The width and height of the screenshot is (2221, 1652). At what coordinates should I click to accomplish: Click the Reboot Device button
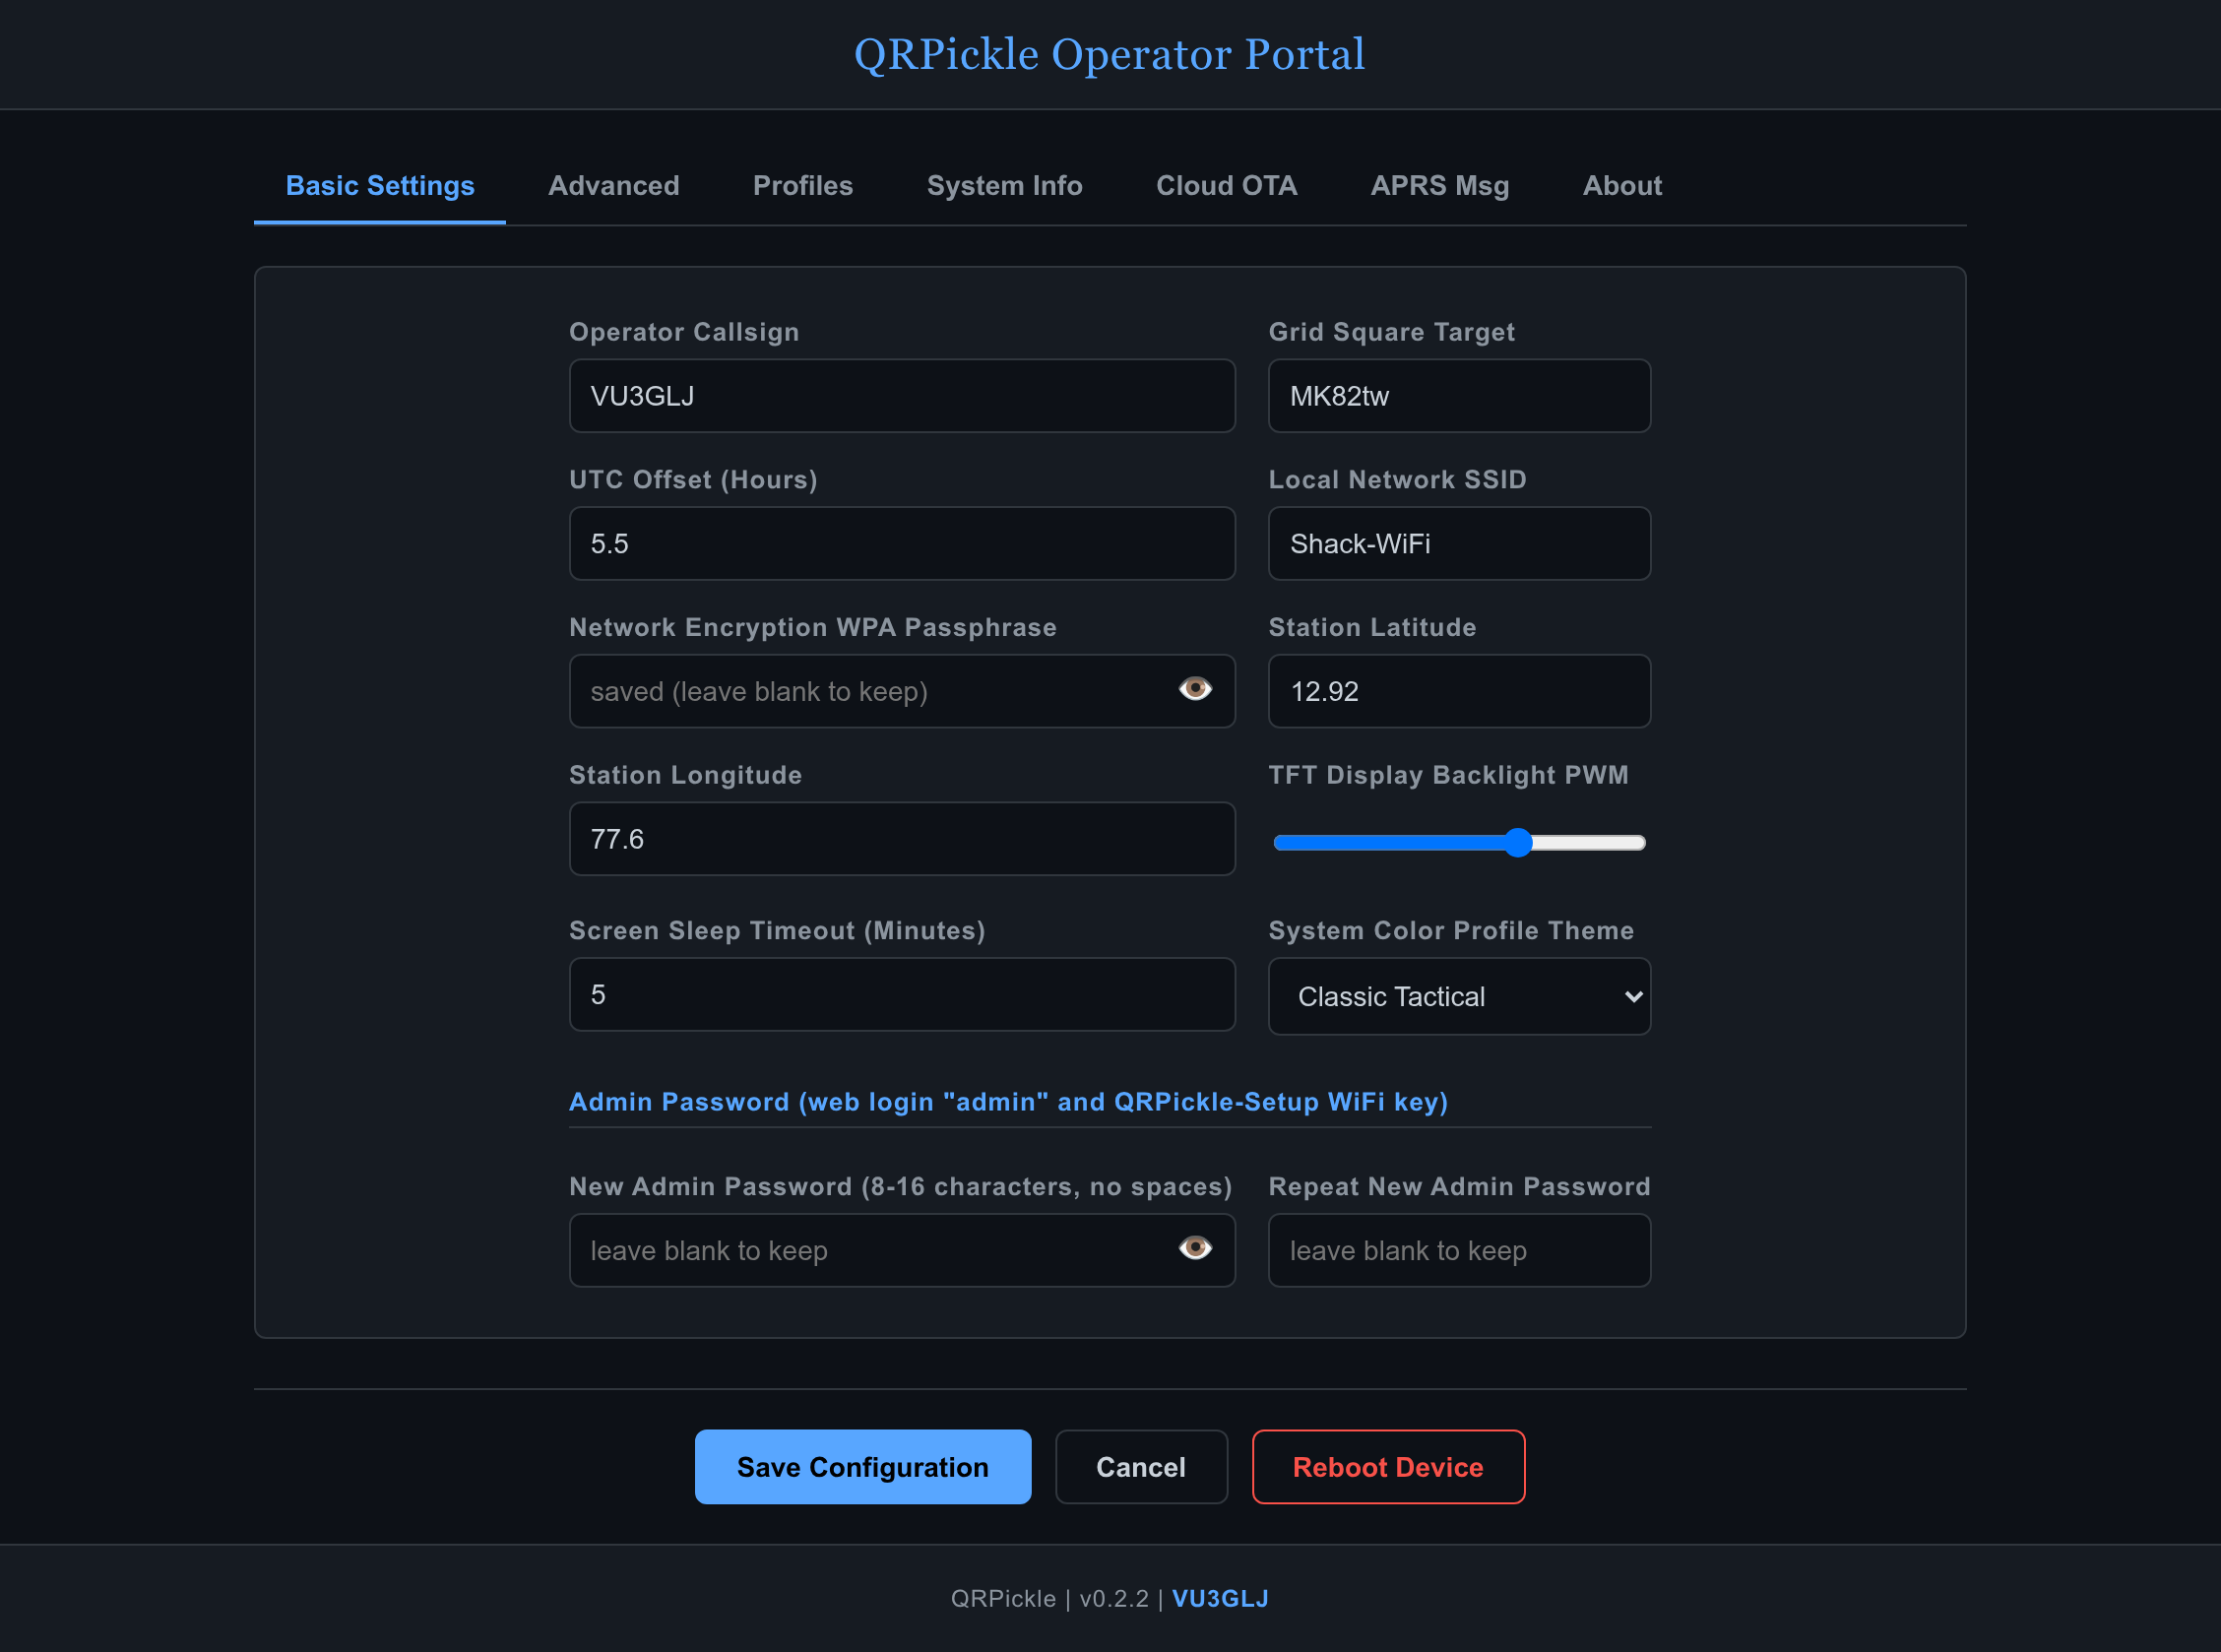(1388, 1467)
